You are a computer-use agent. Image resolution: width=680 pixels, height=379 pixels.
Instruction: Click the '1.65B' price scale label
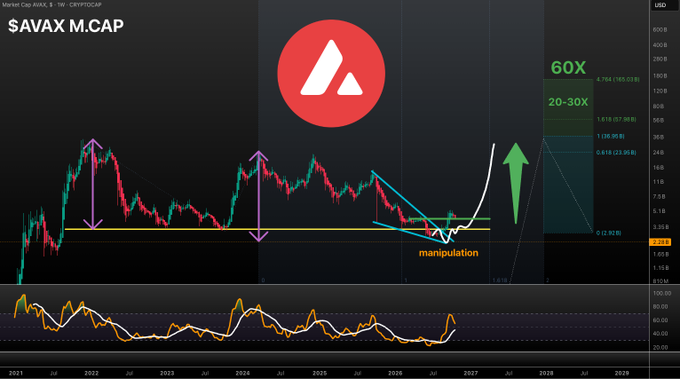(660, 254)
